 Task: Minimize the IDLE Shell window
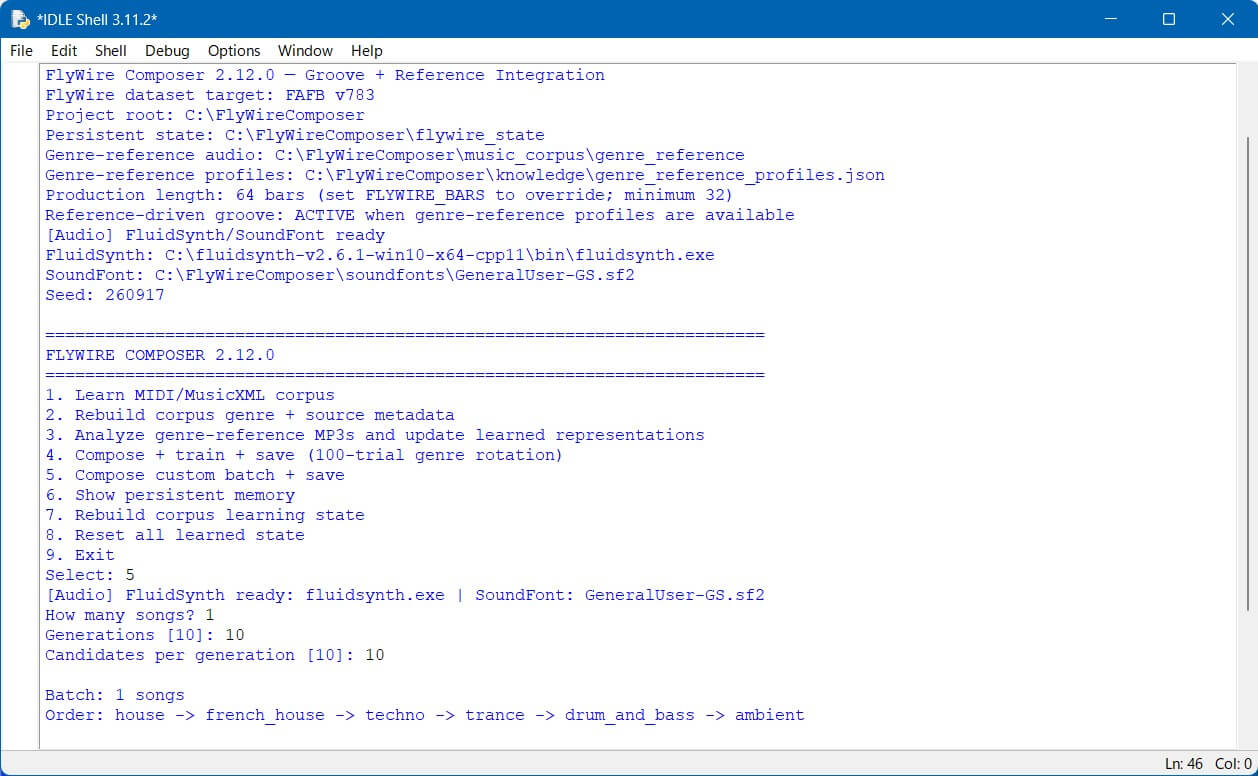click(1109, 19)
